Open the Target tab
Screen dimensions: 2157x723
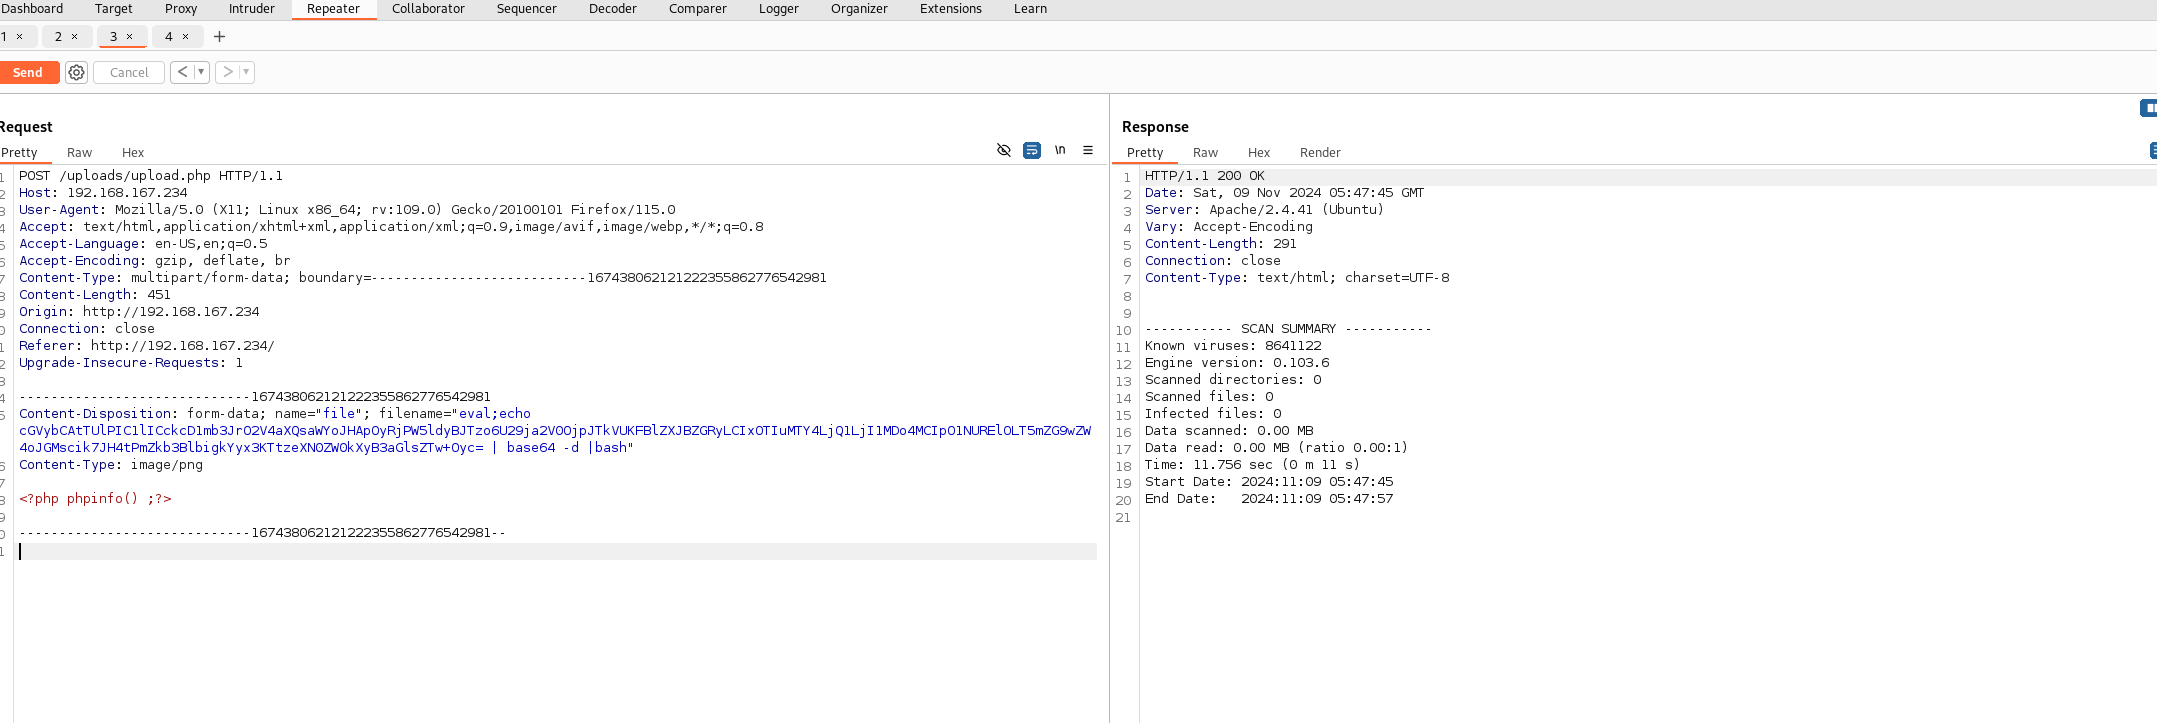point(114,8)
